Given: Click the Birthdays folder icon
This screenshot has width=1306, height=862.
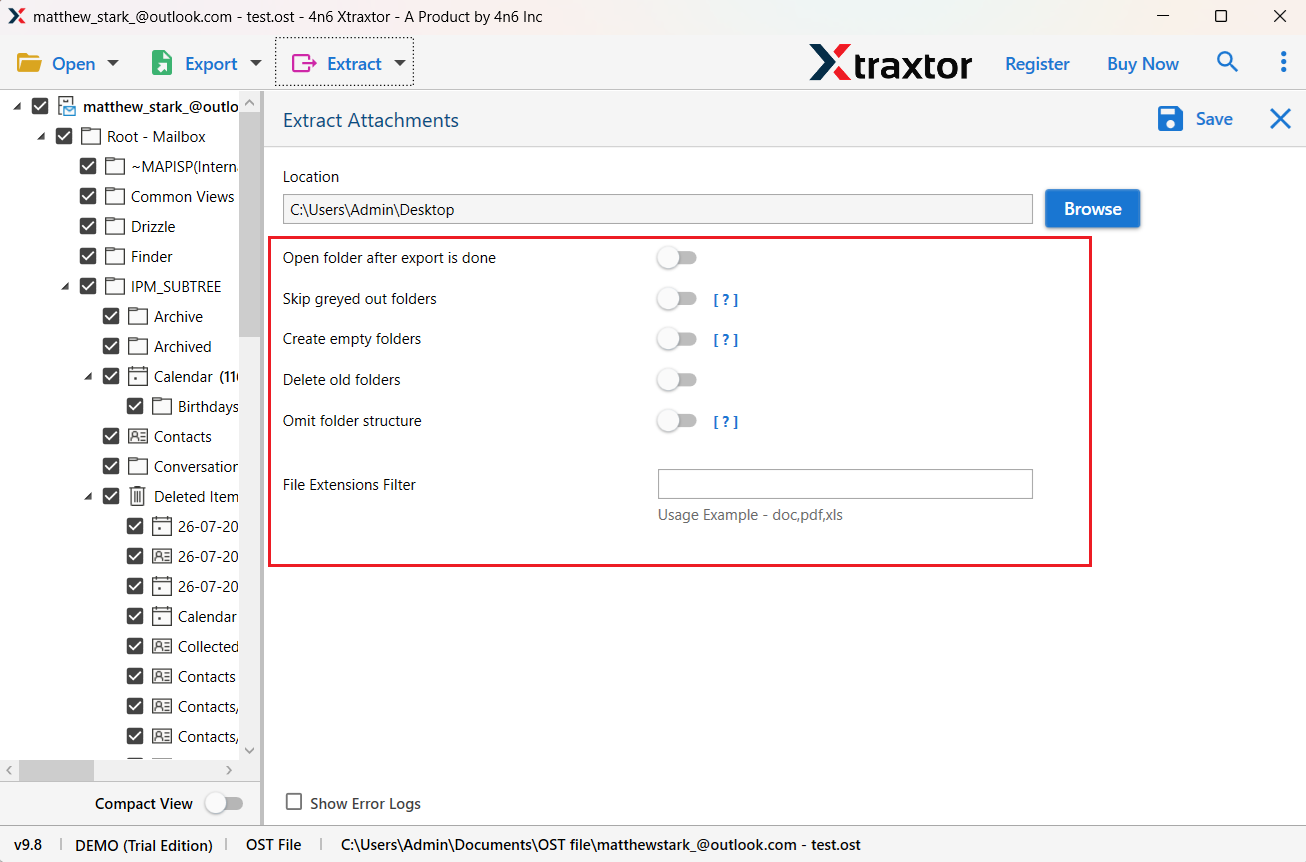Looking at the screenshot, I should point(161,406).
